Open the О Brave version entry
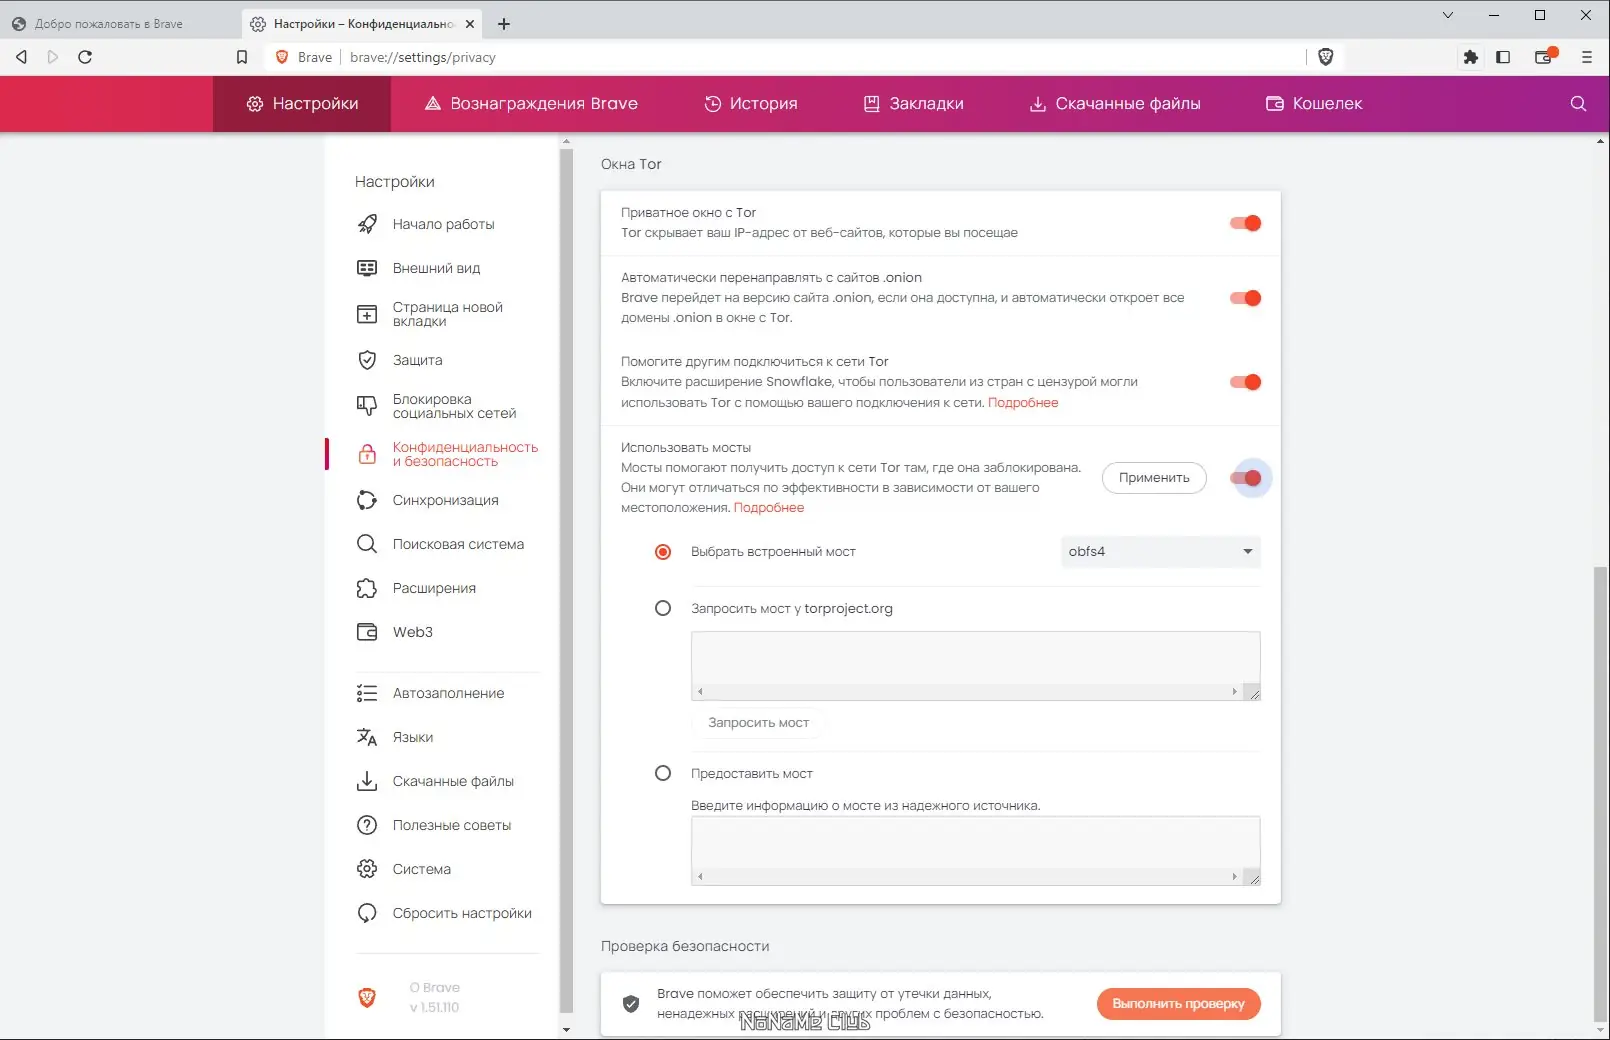The height and width of the screenshot is (1040, 1610). (x=434, y=997)
